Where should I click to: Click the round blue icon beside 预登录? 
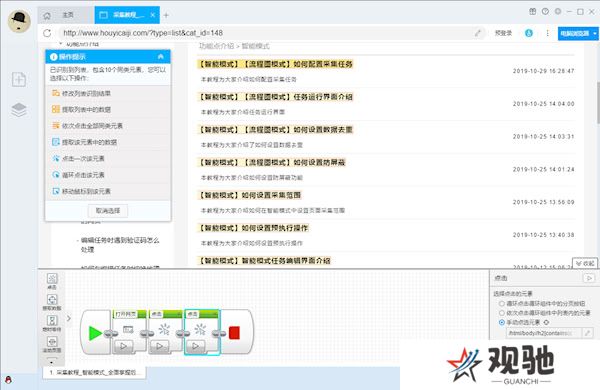point(529,33)
